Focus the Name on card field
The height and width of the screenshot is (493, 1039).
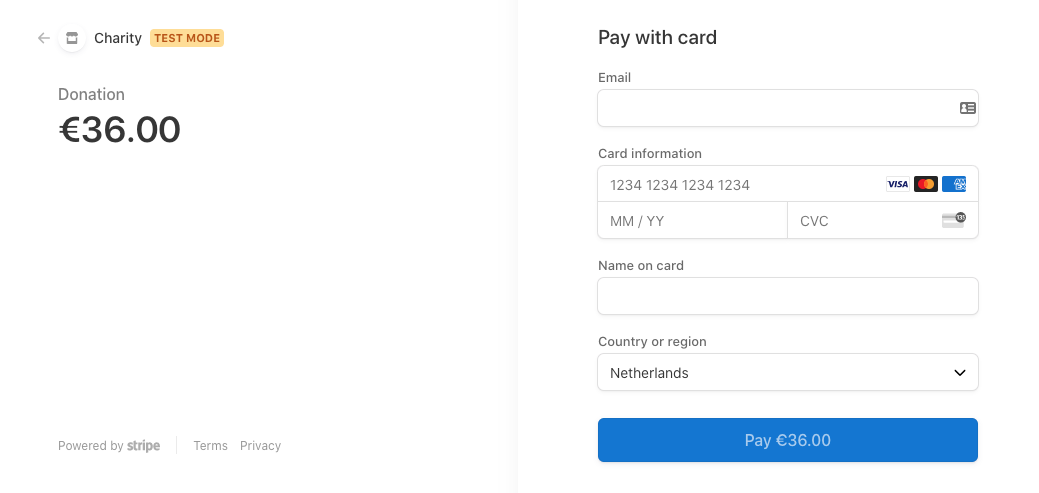(x=787, y=296)
